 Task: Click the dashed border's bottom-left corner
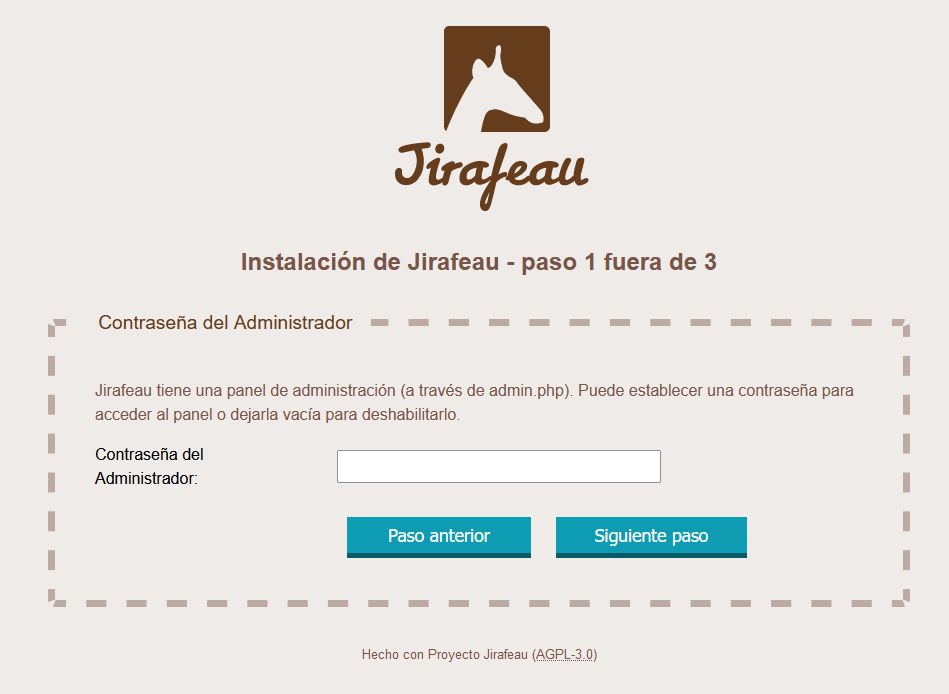57,598
